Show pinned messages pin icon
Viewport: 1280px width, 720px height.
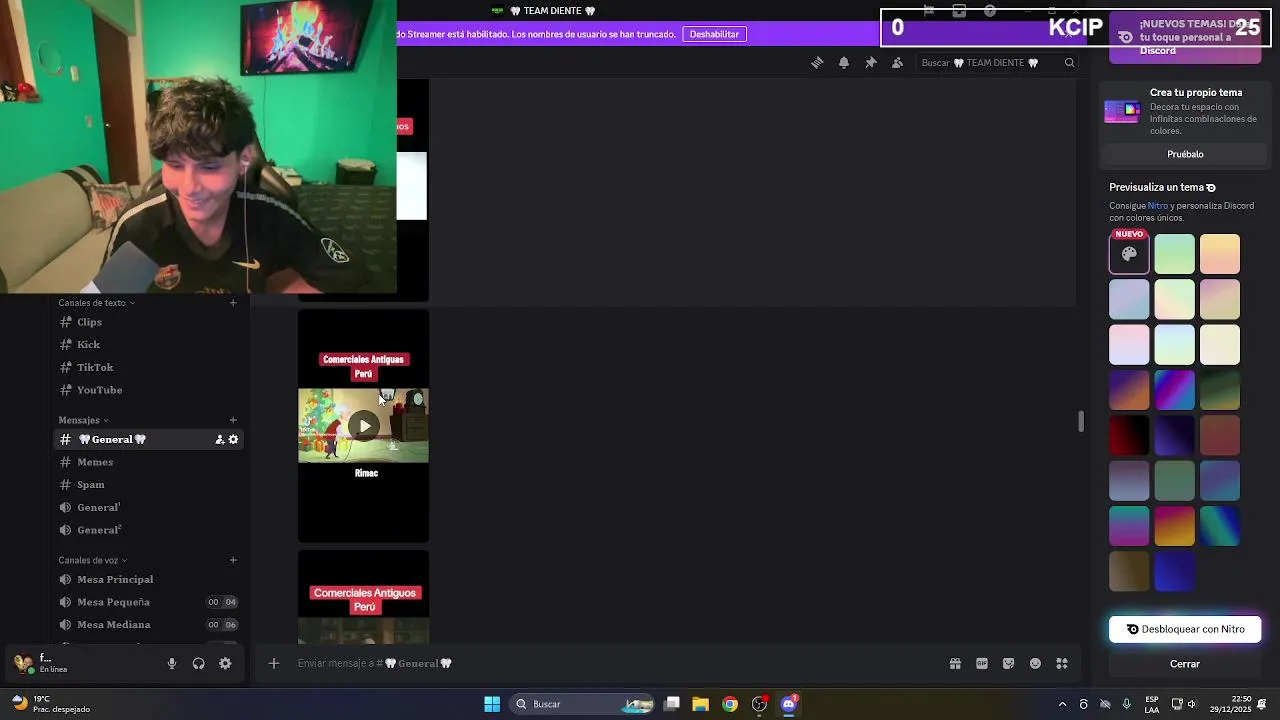(x=871, y=63)
